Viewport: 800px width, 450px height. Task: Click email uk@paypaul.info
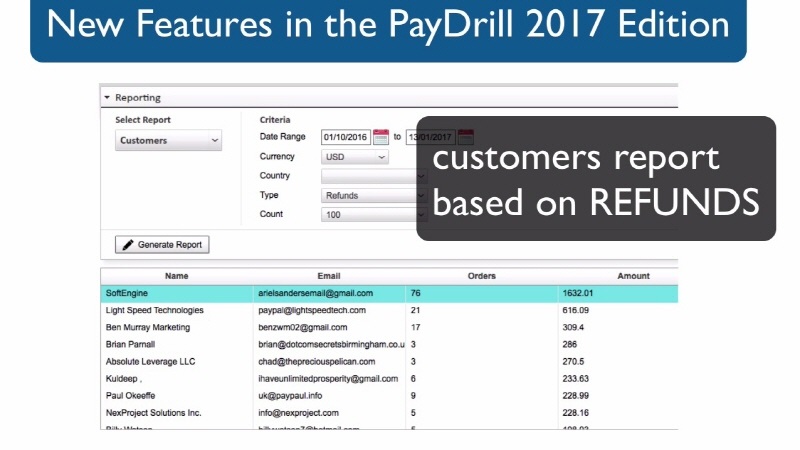[x=290, y=396]
